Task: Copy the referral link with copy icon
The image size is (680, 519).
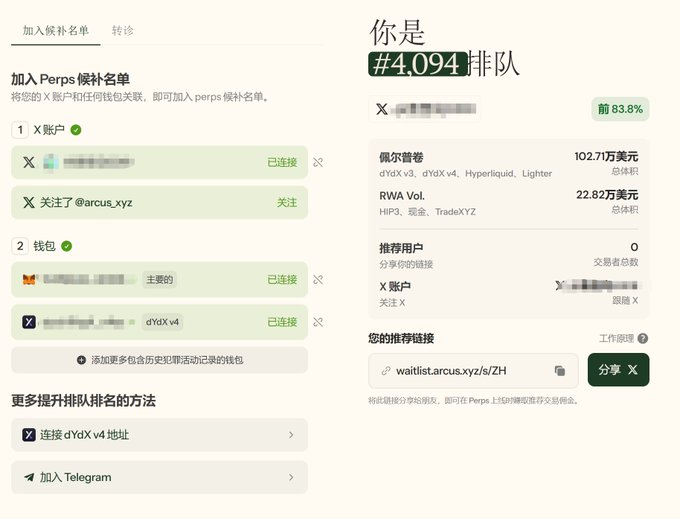Action: click(560, 371)
